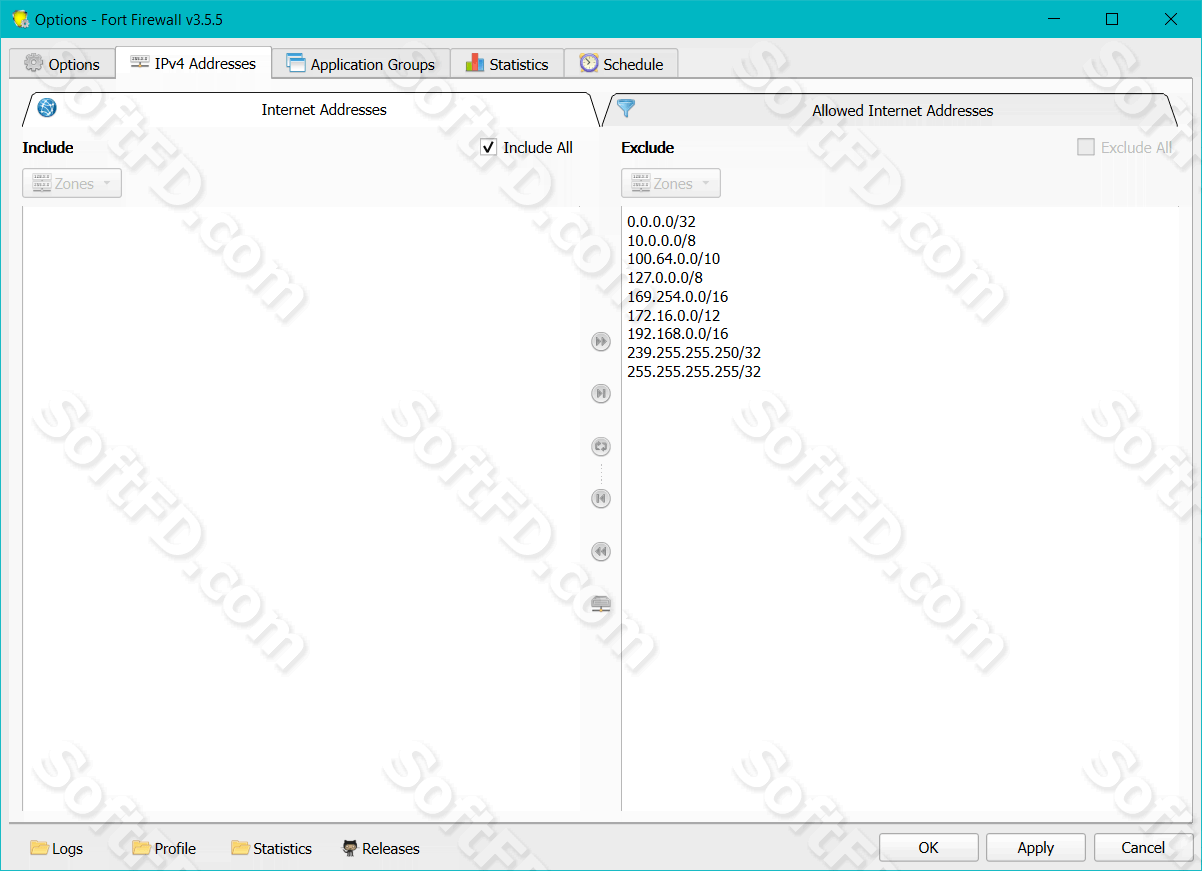Click the skip-to-previous arrow icon between the lists
Image resolution: width=1202 pixels, height=871 pixels.
[x=601, y=499]
